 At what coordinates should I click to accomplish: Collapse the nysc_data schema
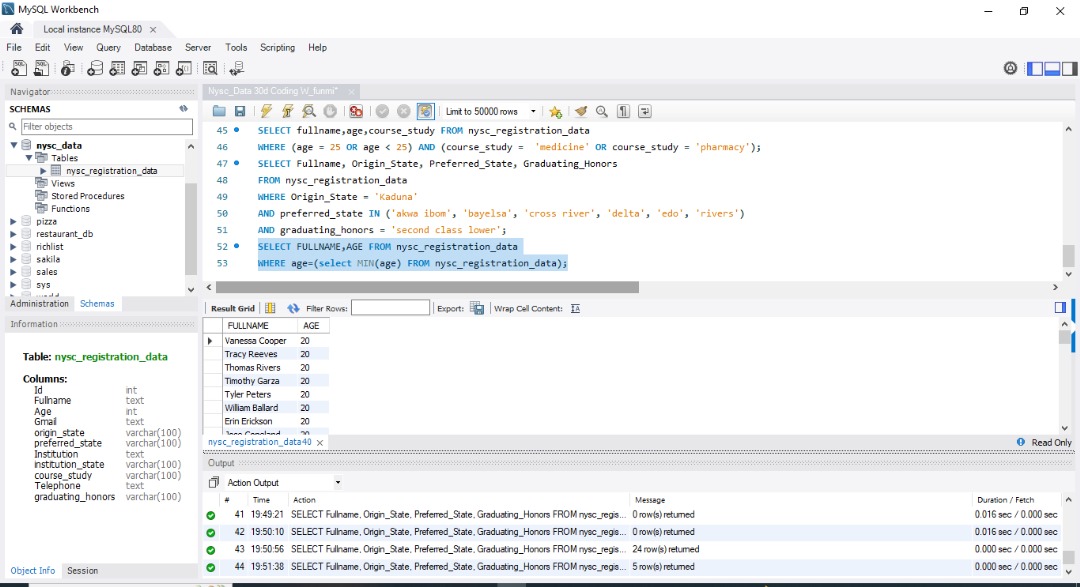pos(14,145)
